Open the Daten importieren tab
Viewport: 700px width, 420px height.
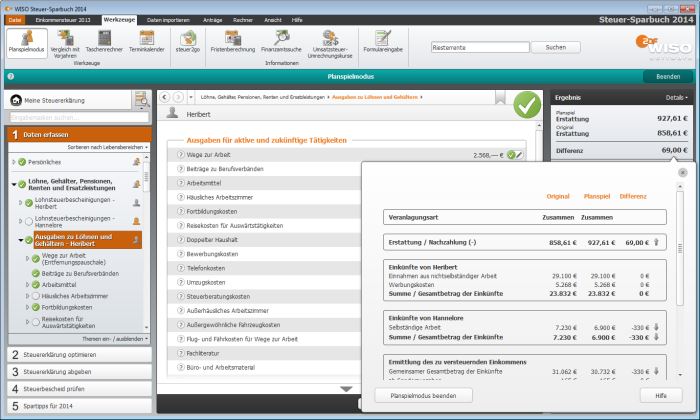pyautogui.click(x=168, y=20)
